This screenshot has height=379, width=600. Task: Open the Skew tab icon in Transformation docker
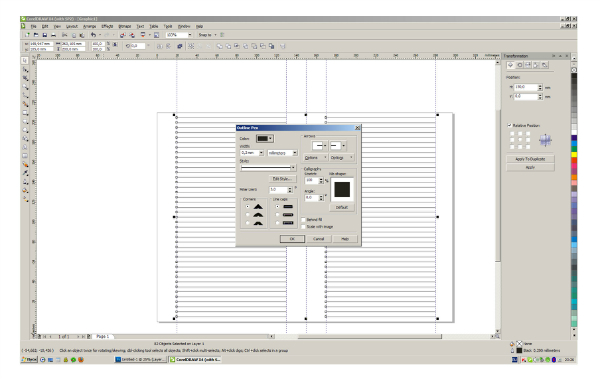[x=545, y=65]
